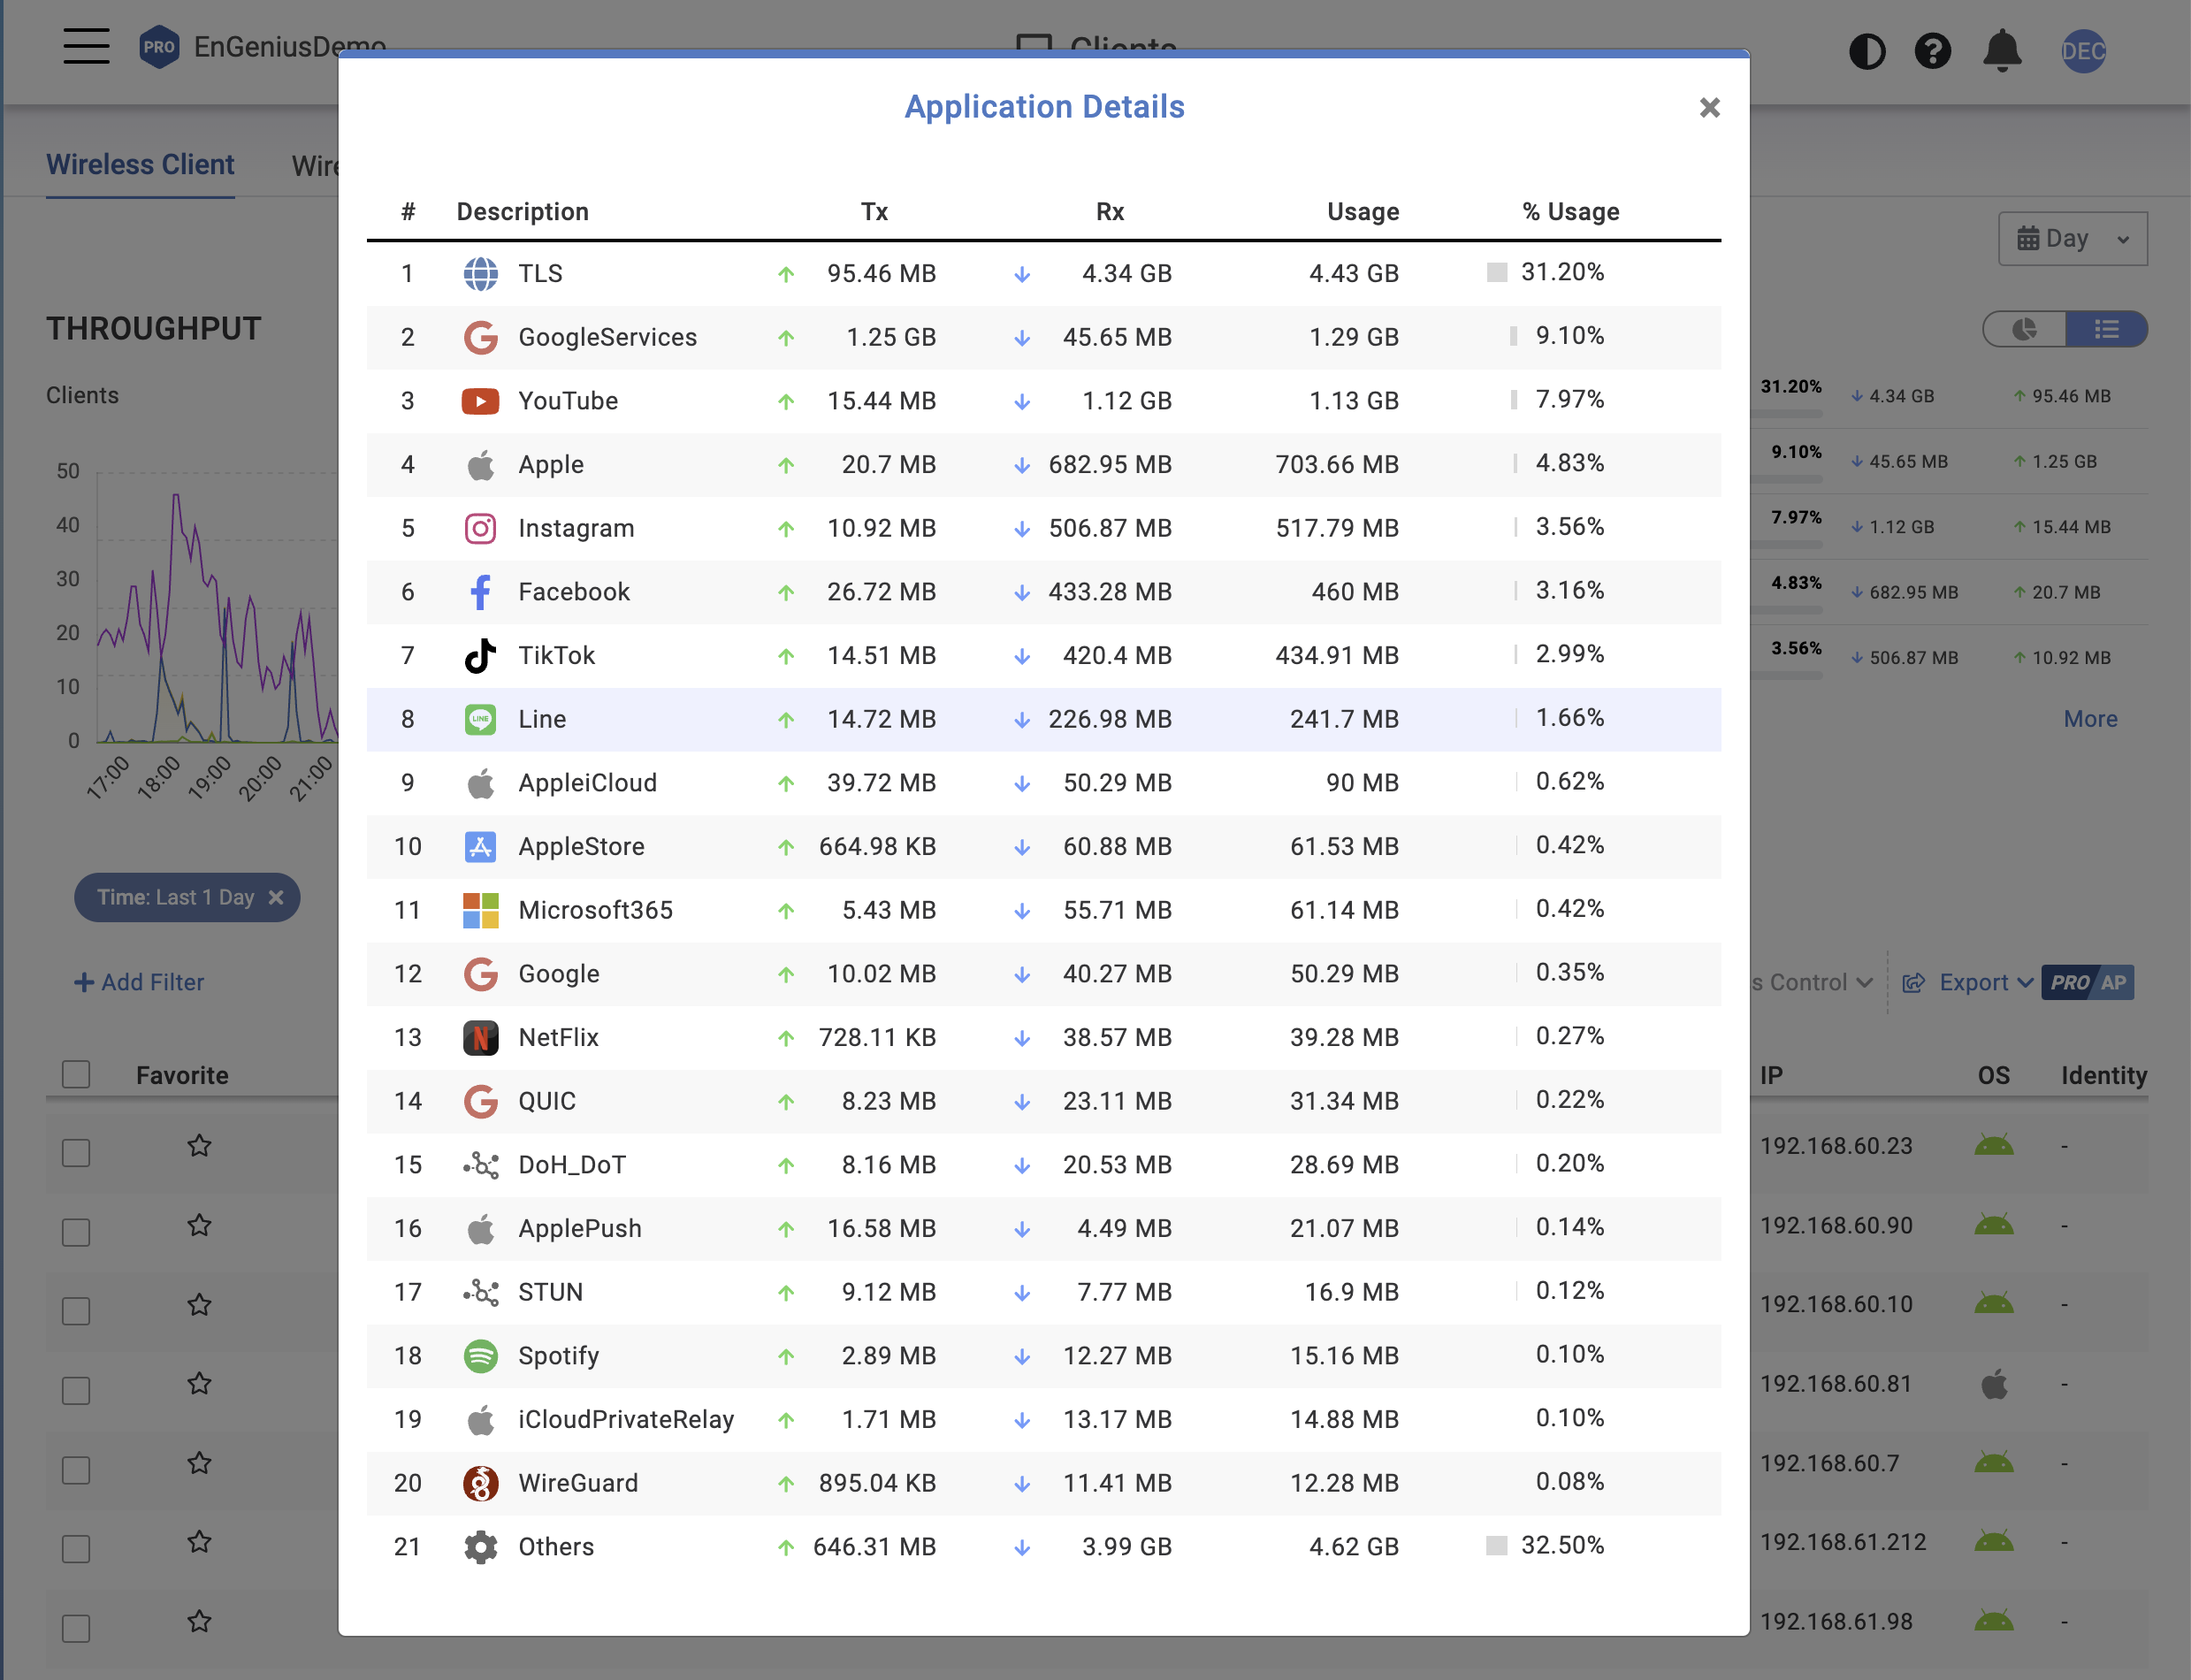
Task: Check the select-all checkbox beside Favorite
Action: point(76,1074)
